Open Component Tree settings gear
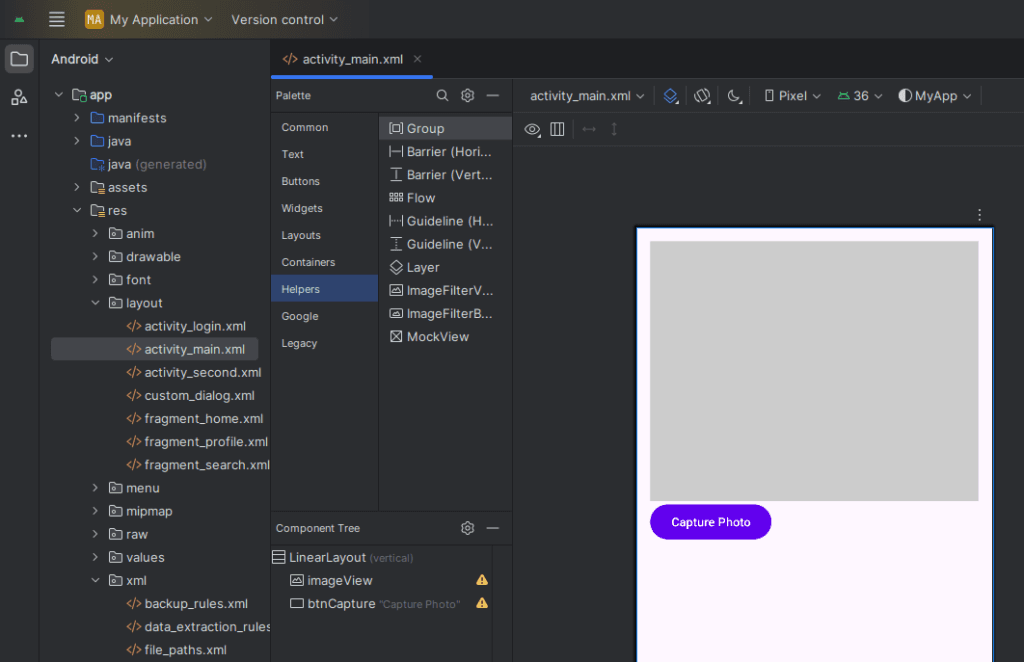Screen dimensions: 1024x662 click(468, 528)
